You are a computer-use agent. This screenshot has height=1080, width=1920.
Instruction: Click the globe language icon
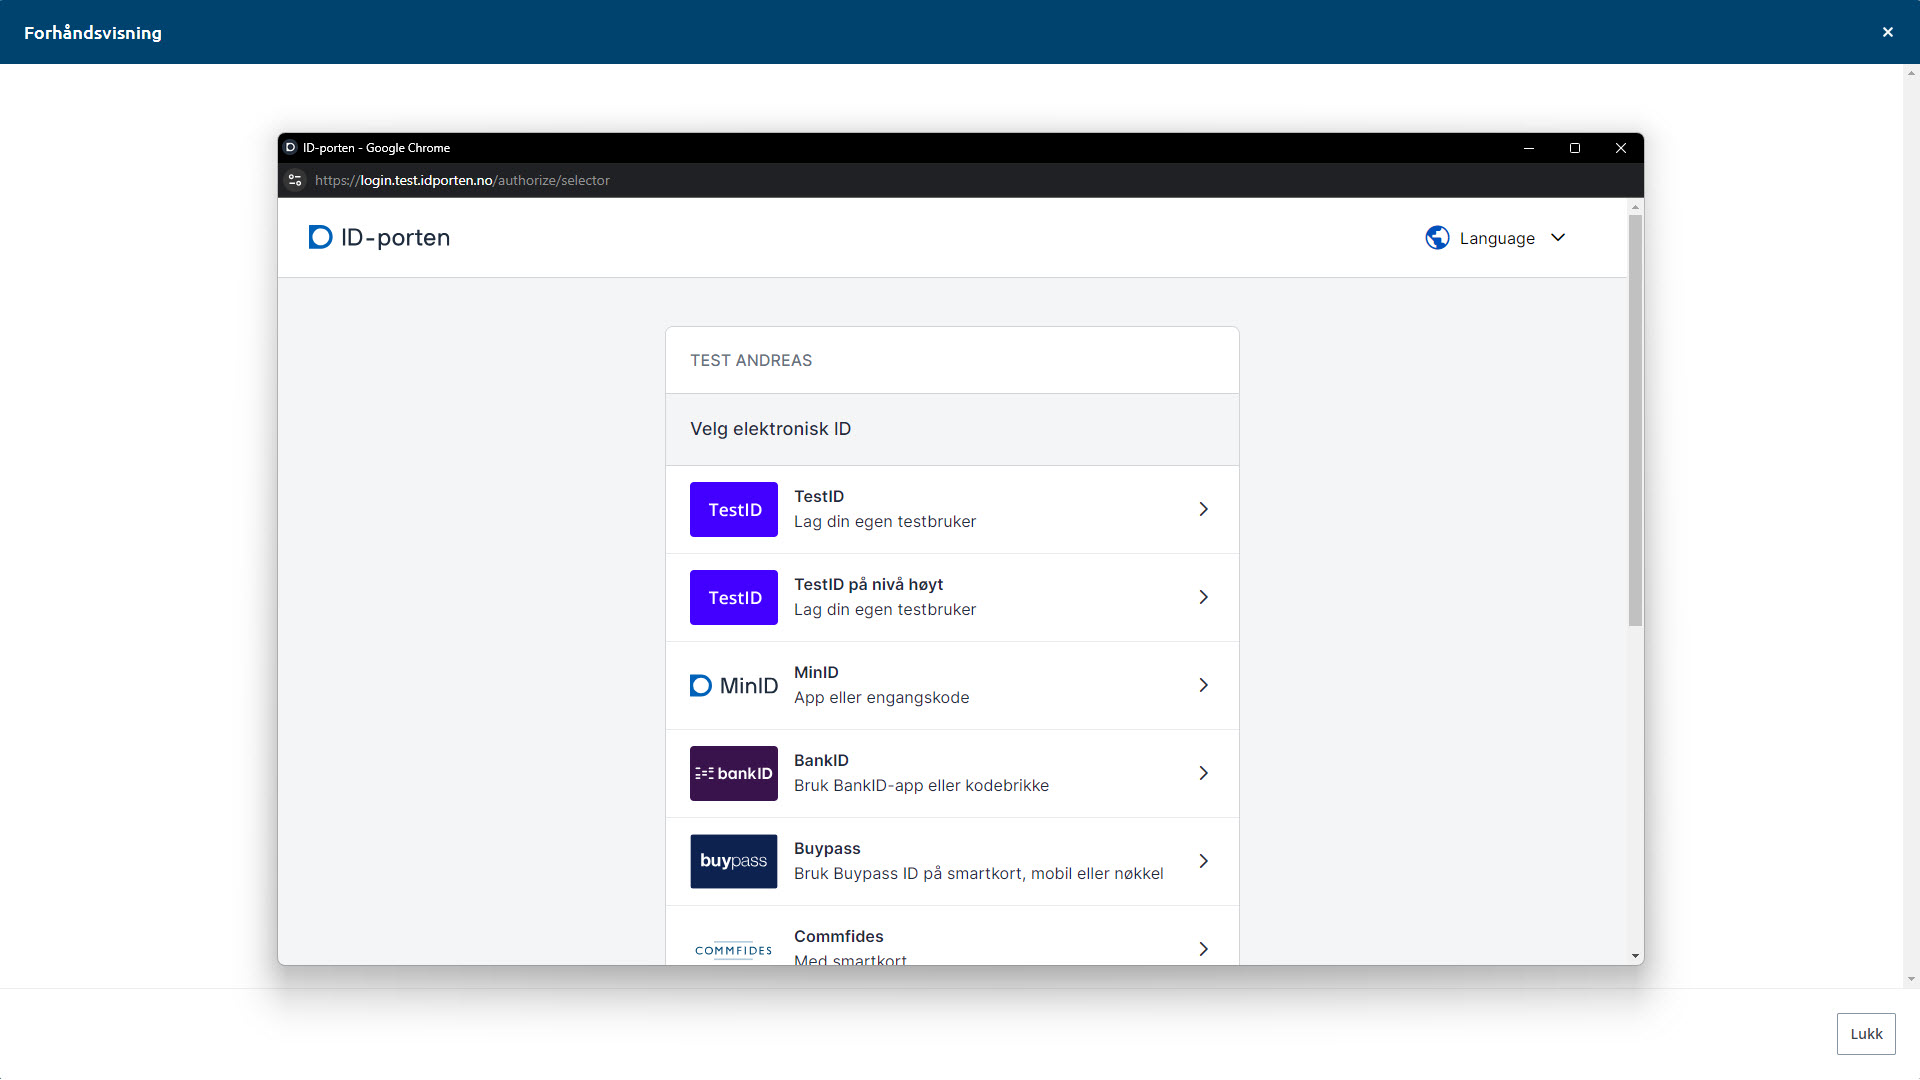tap(1437, 238)
